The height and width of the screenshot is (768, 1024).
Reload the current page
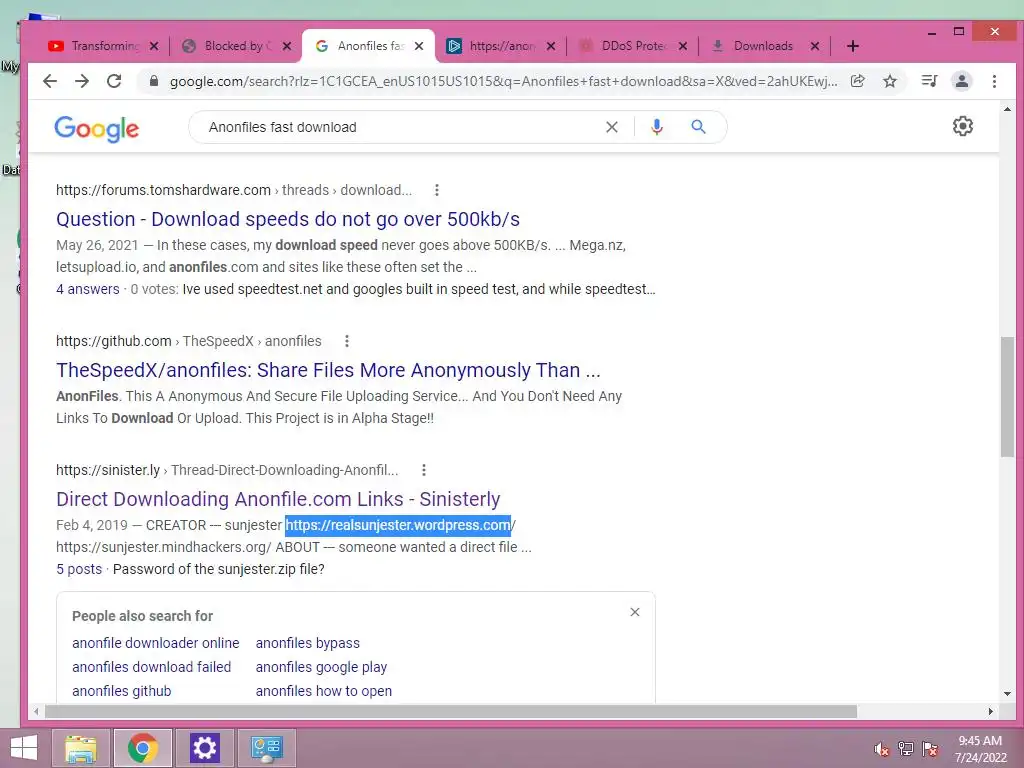[114, 81]
